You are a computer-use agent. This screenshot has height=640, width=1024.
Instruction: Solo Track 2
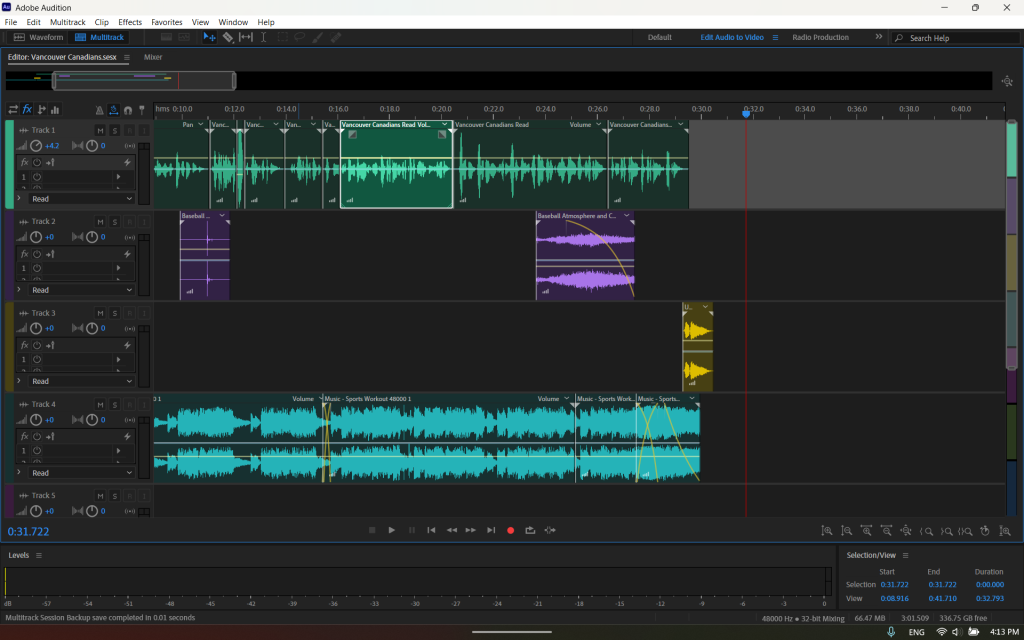(x=115, y=222)
